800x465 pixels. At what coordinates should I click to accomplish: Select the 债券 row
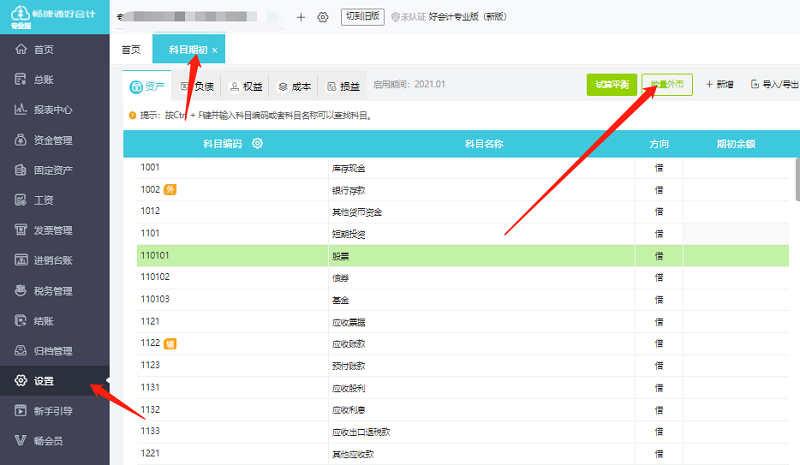click(x=463, y=278)
